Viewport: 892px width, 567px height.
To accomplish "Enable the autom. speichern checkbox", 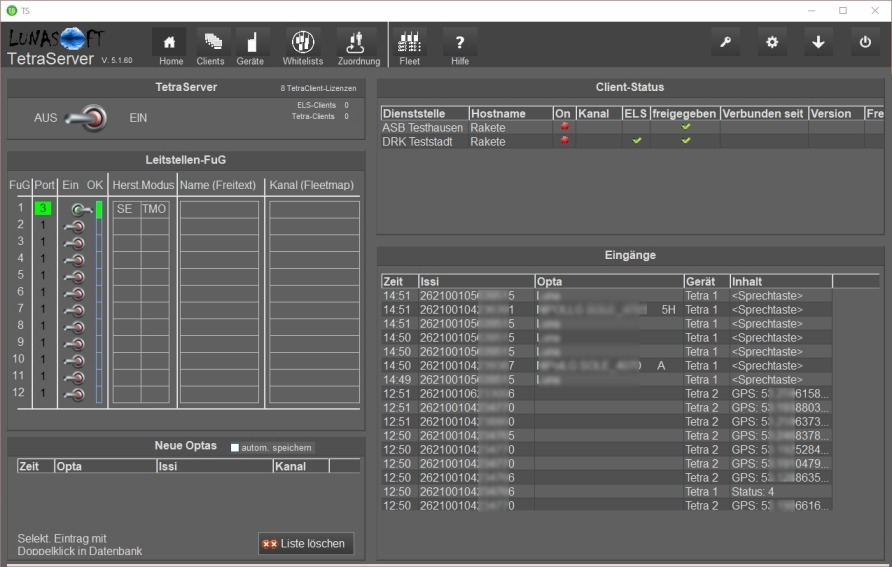I will pos(235,448).
